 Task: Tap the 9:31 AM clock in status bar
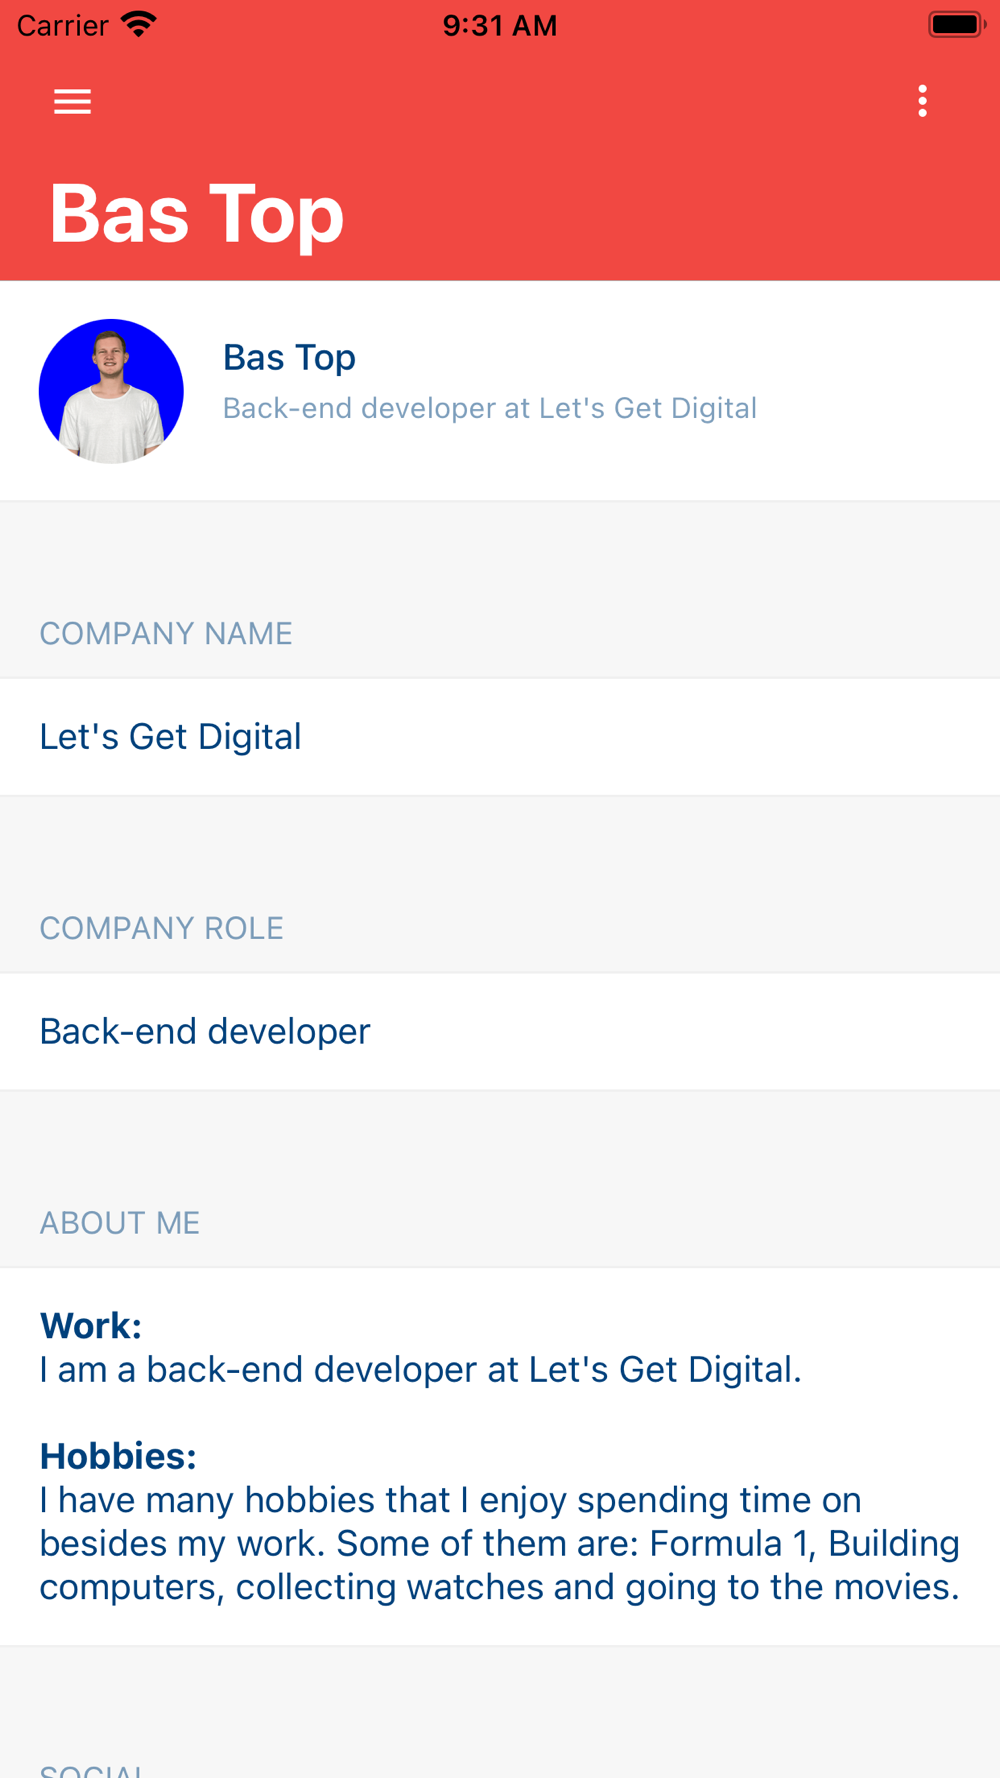(500, 25)
